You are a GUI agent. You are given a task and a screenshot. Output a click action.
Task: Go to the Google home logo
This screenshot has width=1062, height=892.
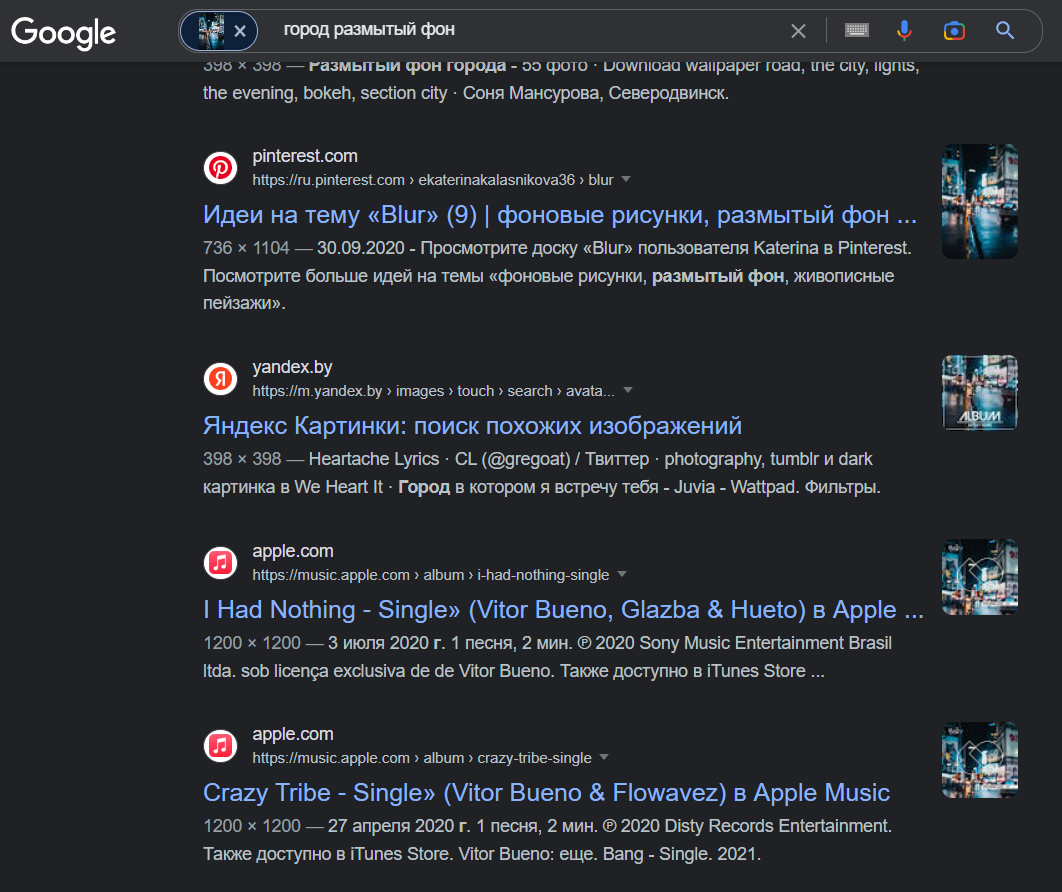tap(64, 32)
